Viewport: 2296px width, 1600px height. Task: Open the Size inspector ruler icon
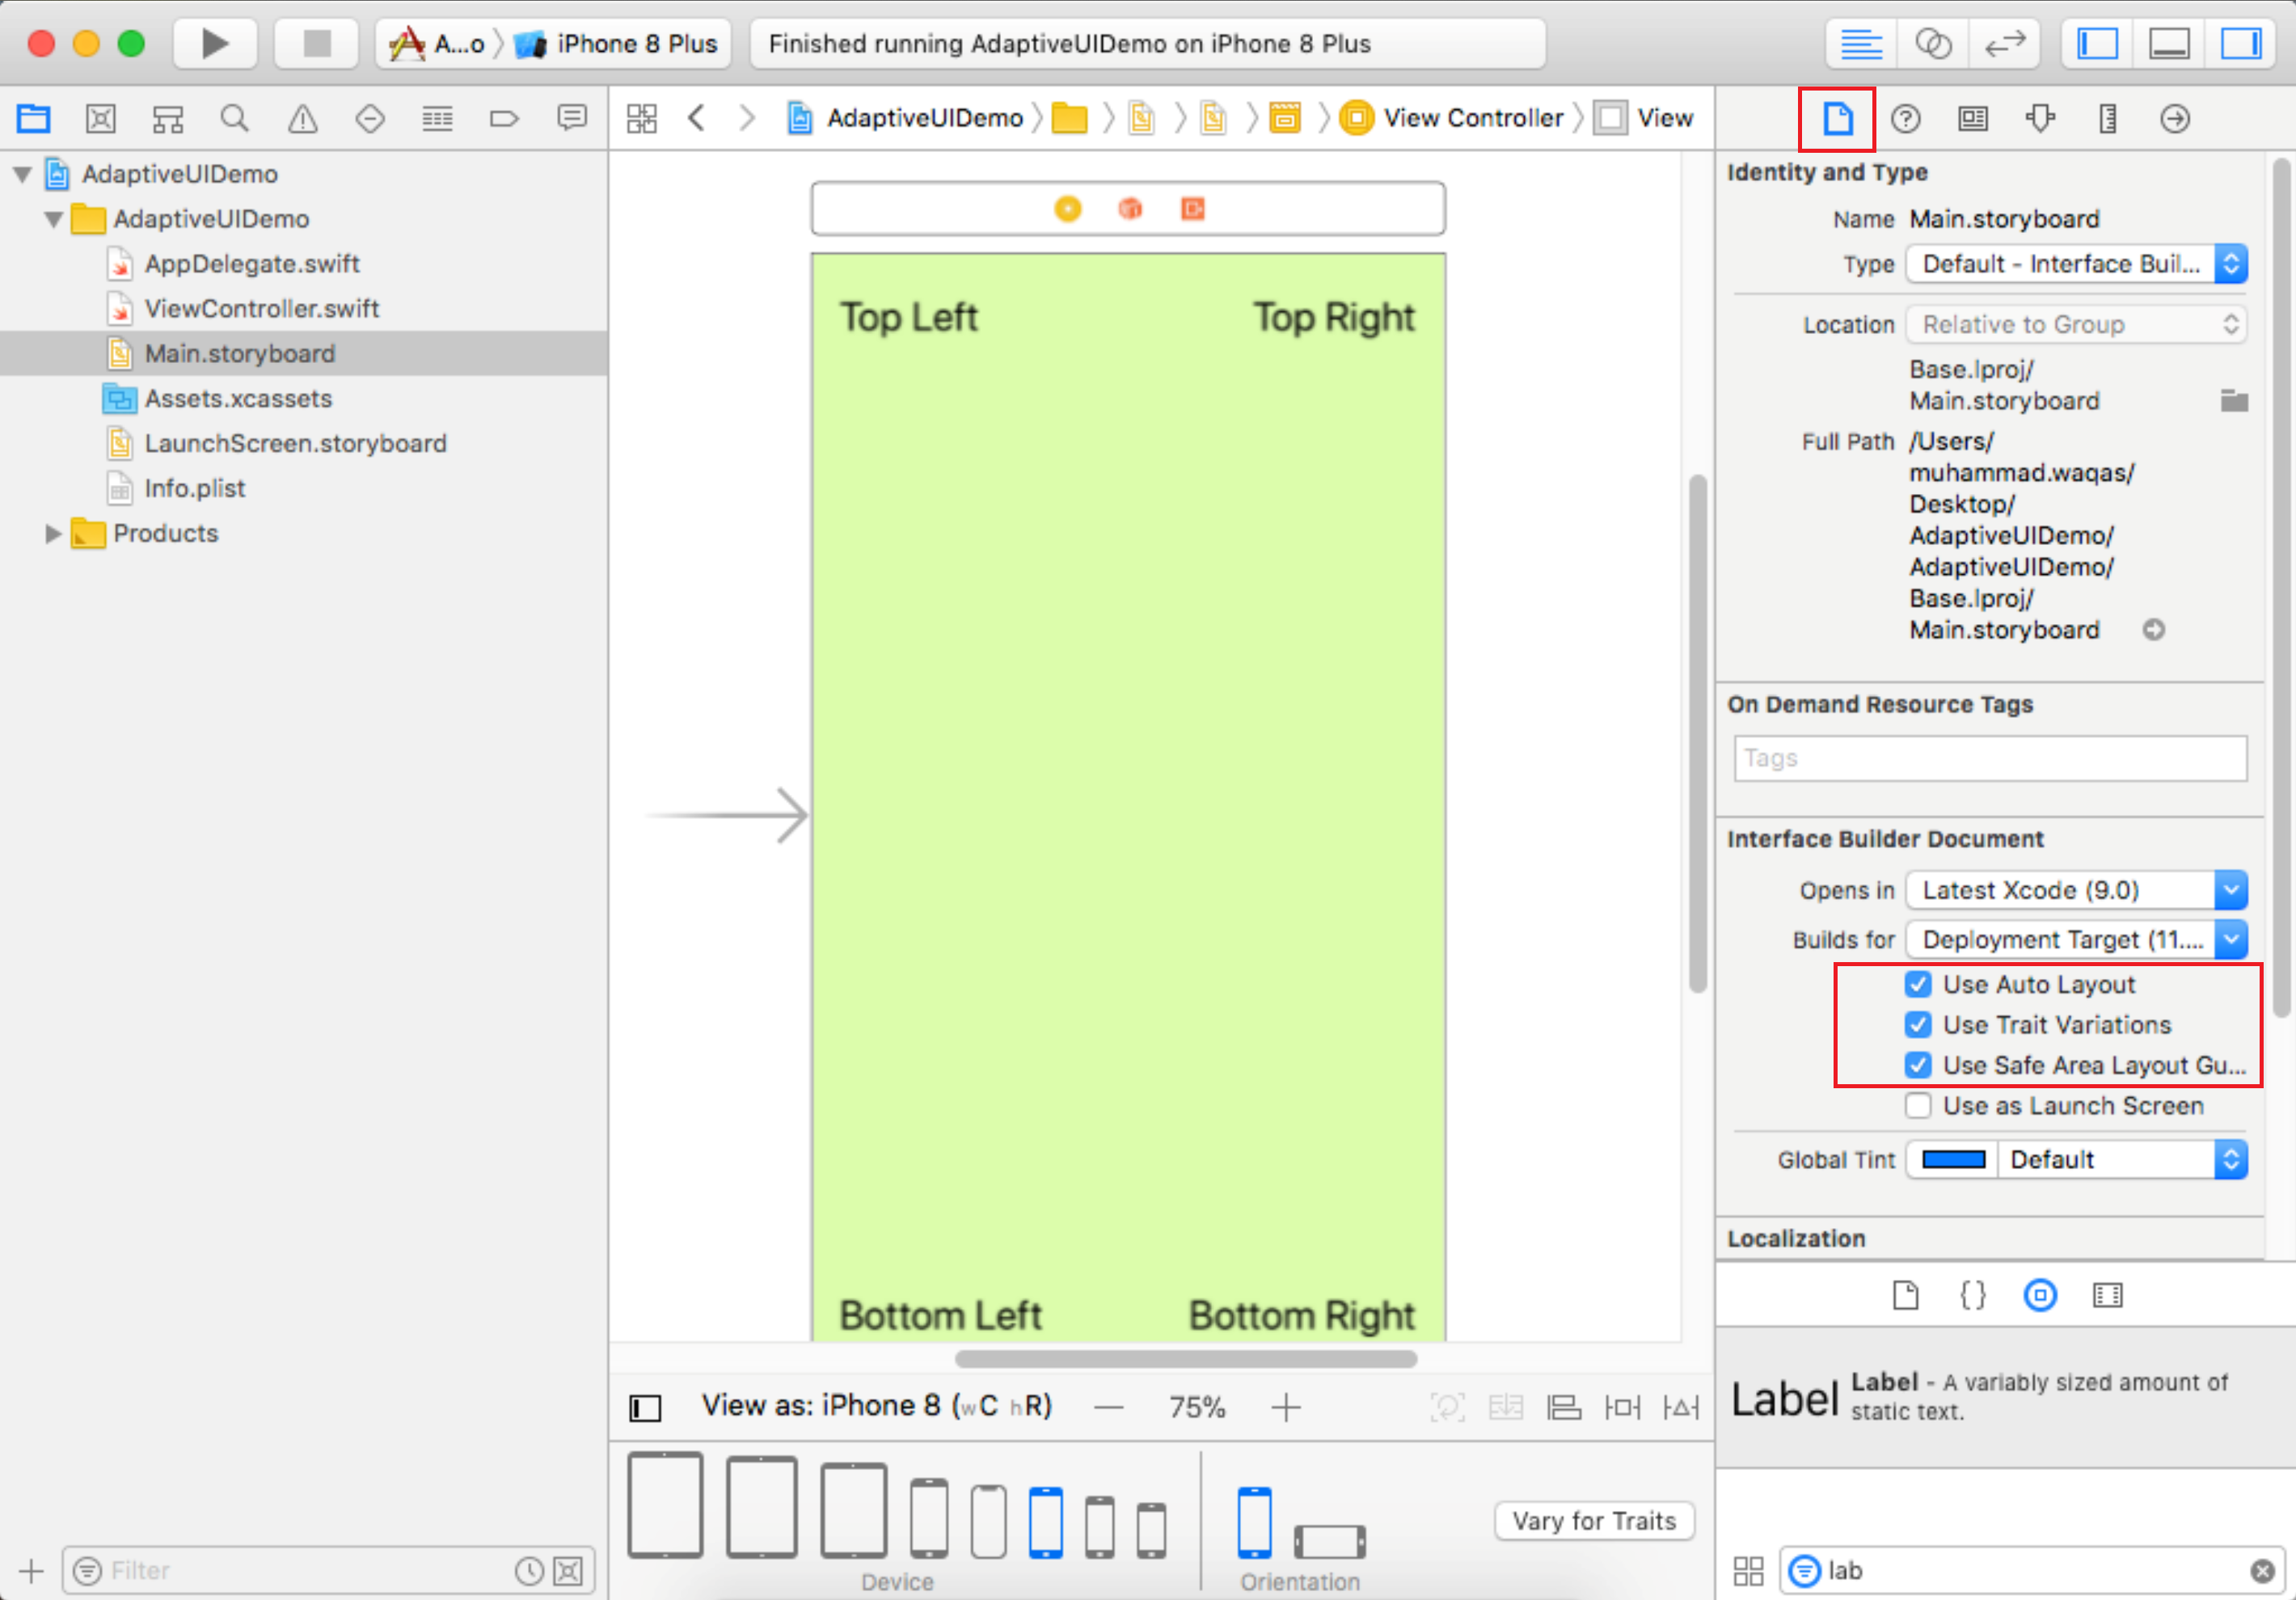(2107, 119)
